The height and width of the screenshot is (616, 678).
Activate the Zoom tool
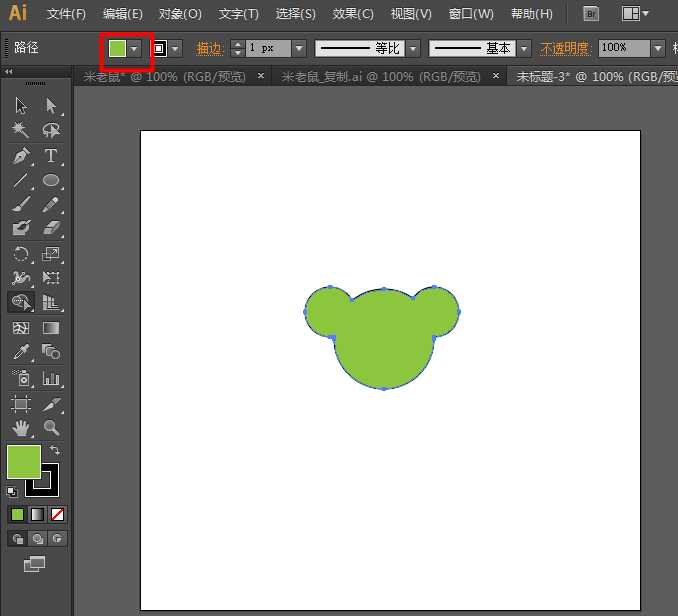point(51,428)
